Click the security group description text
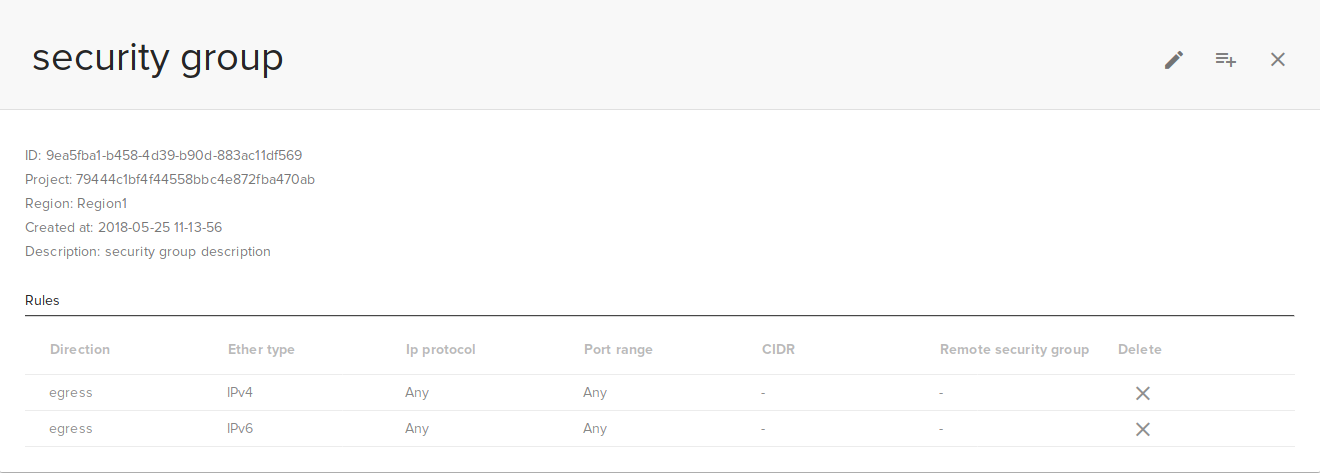 pos(148,251)
